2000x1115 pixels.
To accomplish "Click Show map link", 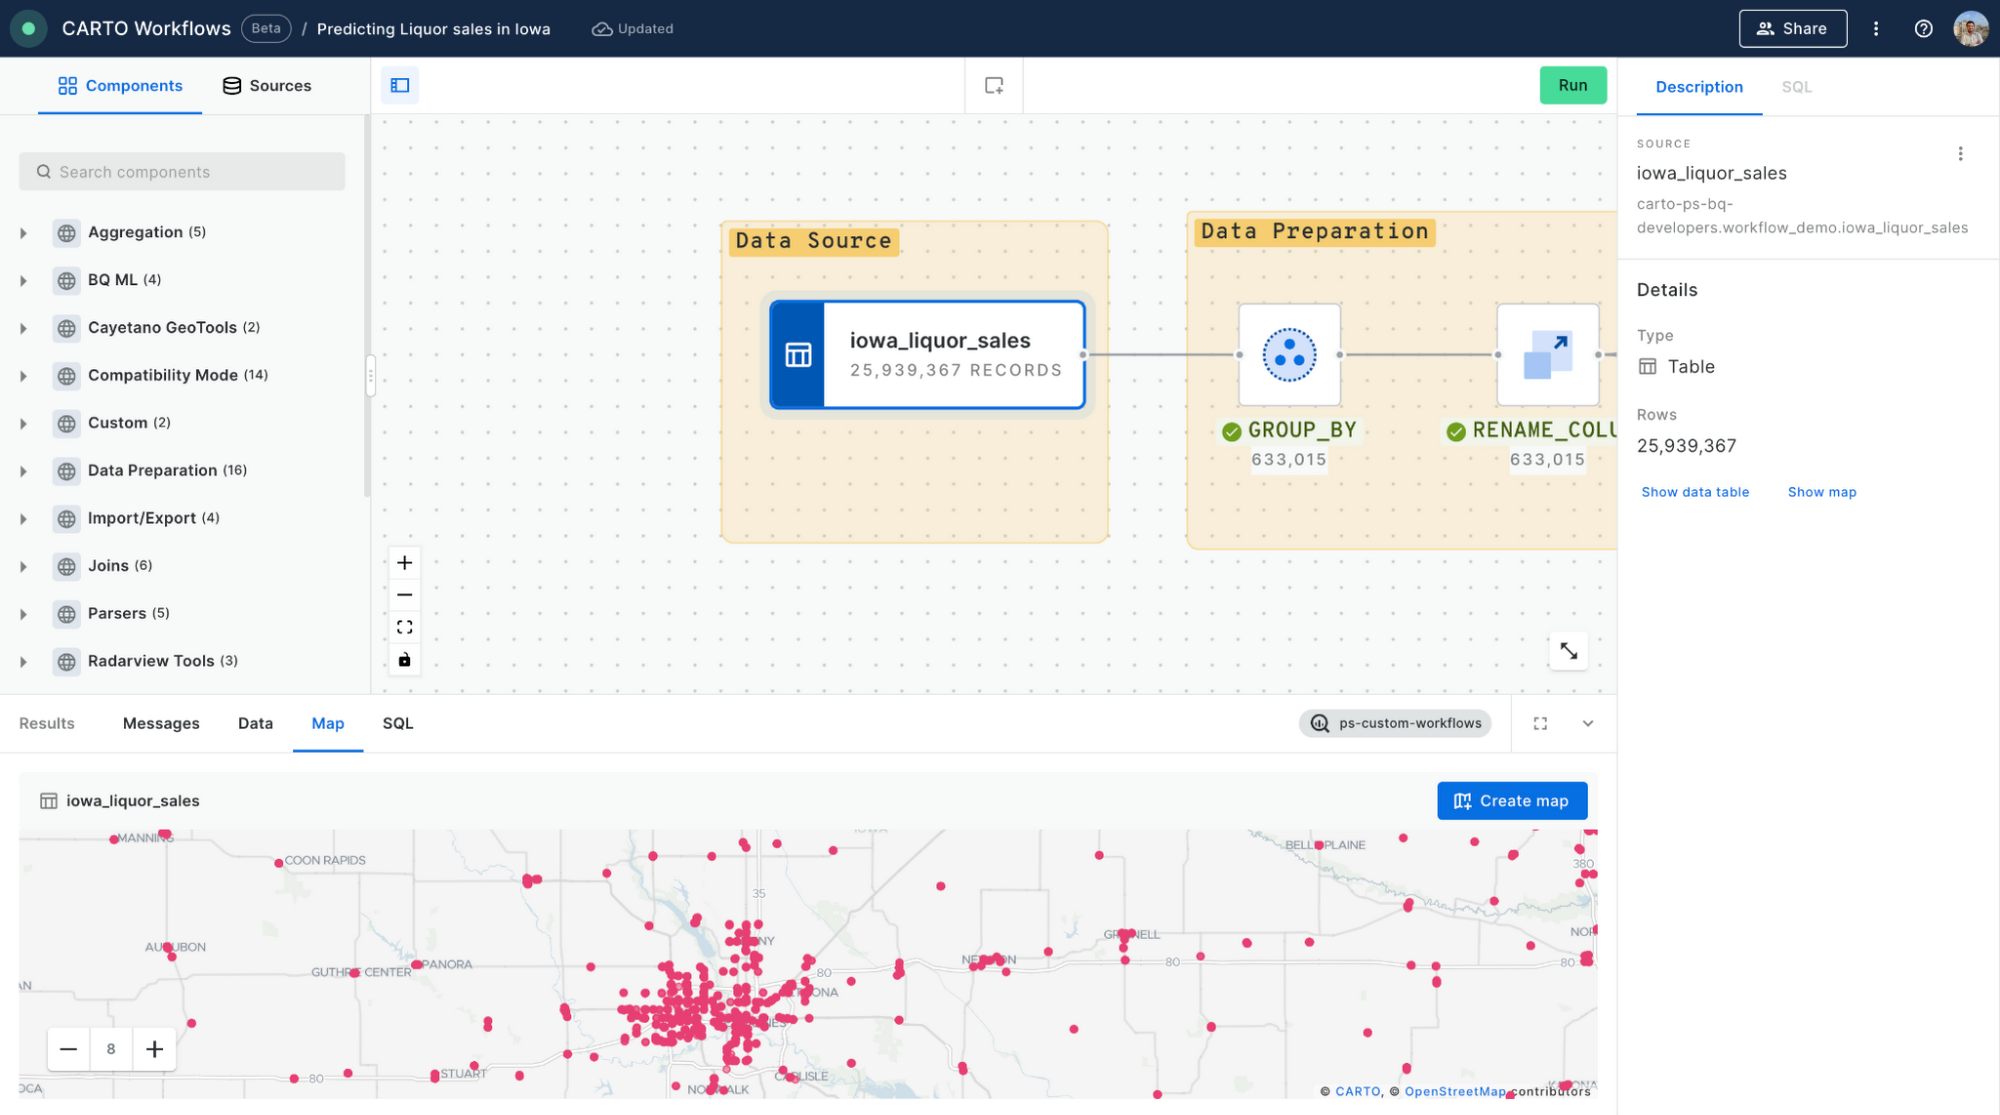I will click(x=1822, y=490).
